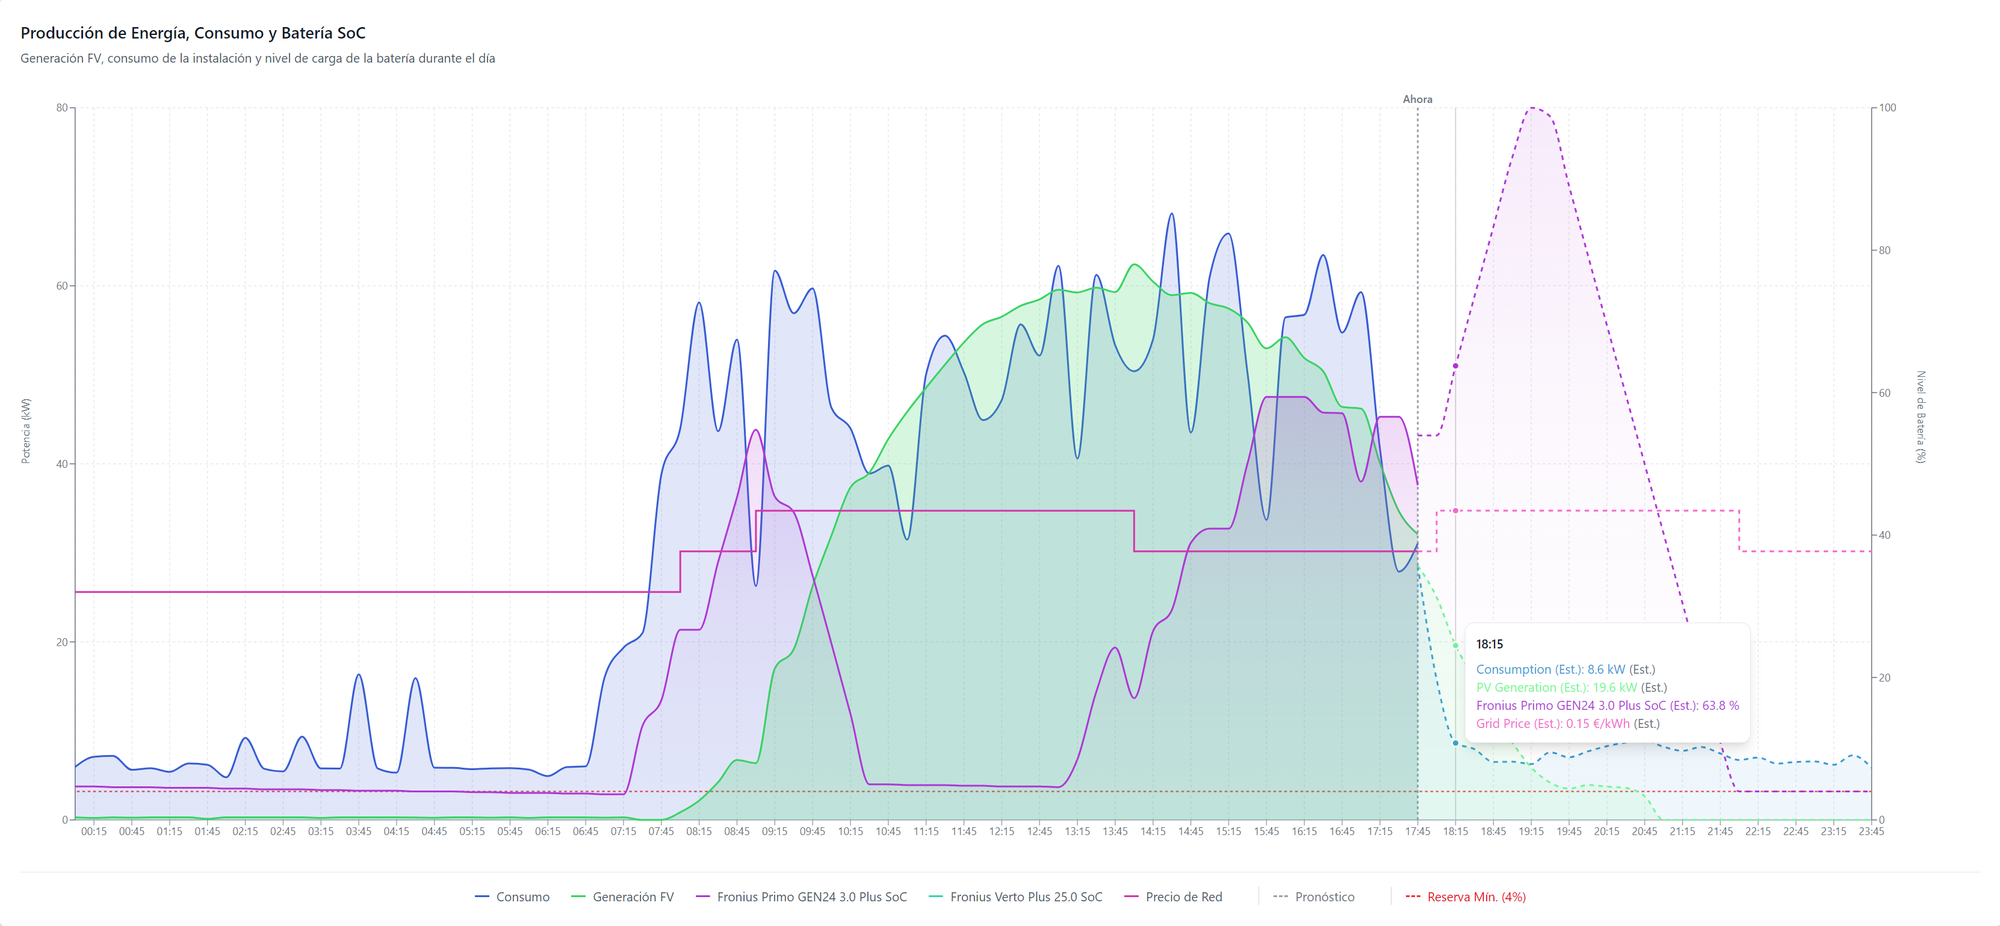Click the 18:15 label on the time axis
Screen dimensions: 2000x926
pos(1455,831)
